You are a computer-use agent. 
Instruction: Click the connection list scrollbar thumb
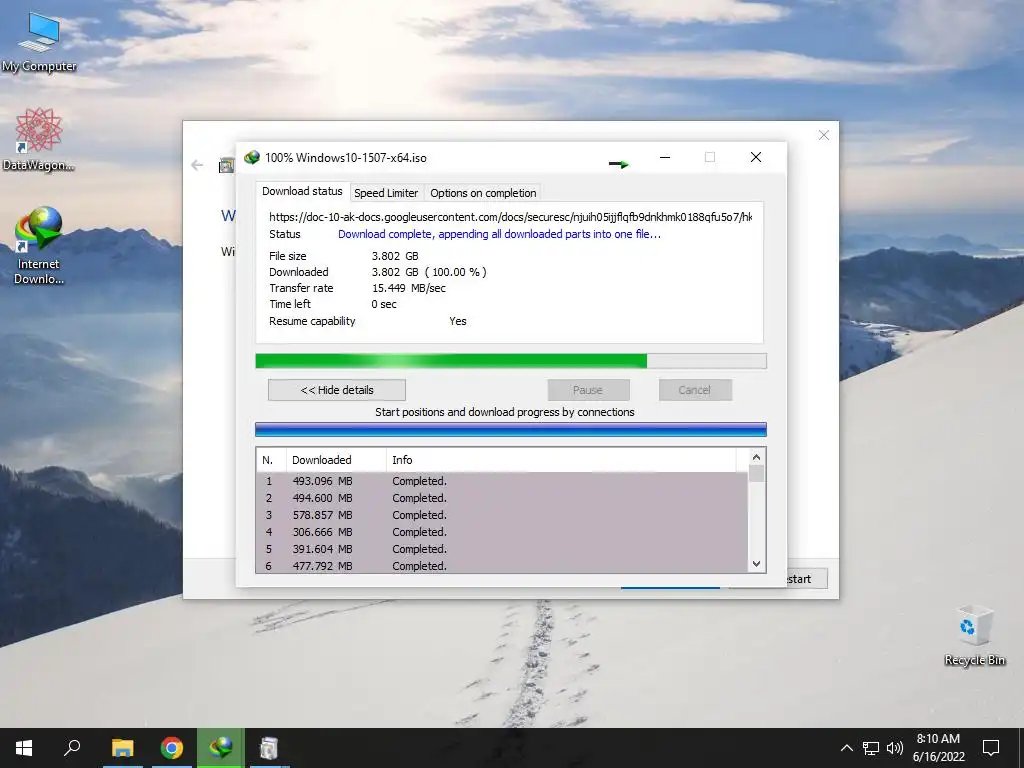point(756,473)
